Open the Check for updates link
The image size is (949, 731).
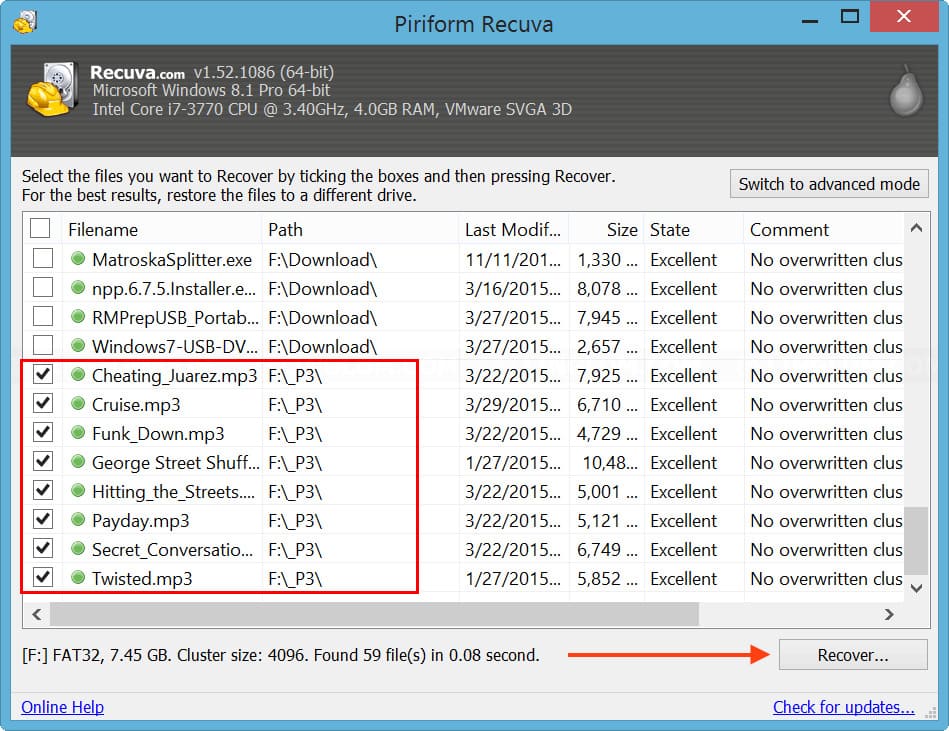coord(843,707)
